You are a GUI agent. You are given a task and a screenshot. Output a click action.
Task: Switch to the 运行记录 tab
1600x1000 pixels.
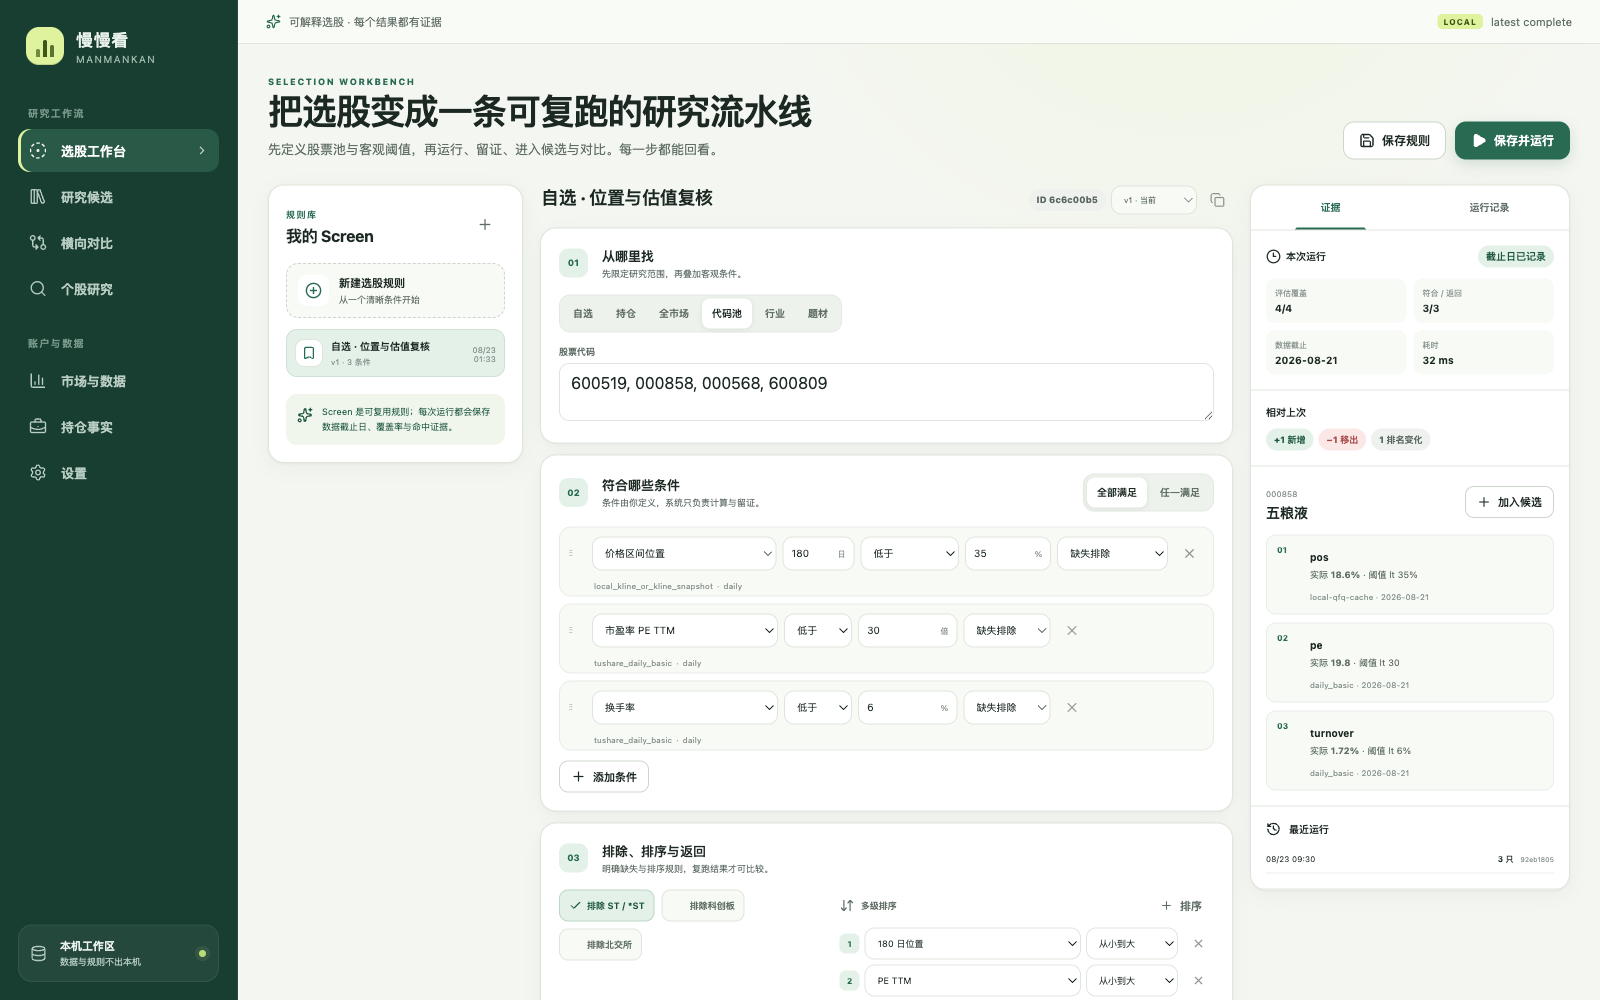[x=1489, y=208]
